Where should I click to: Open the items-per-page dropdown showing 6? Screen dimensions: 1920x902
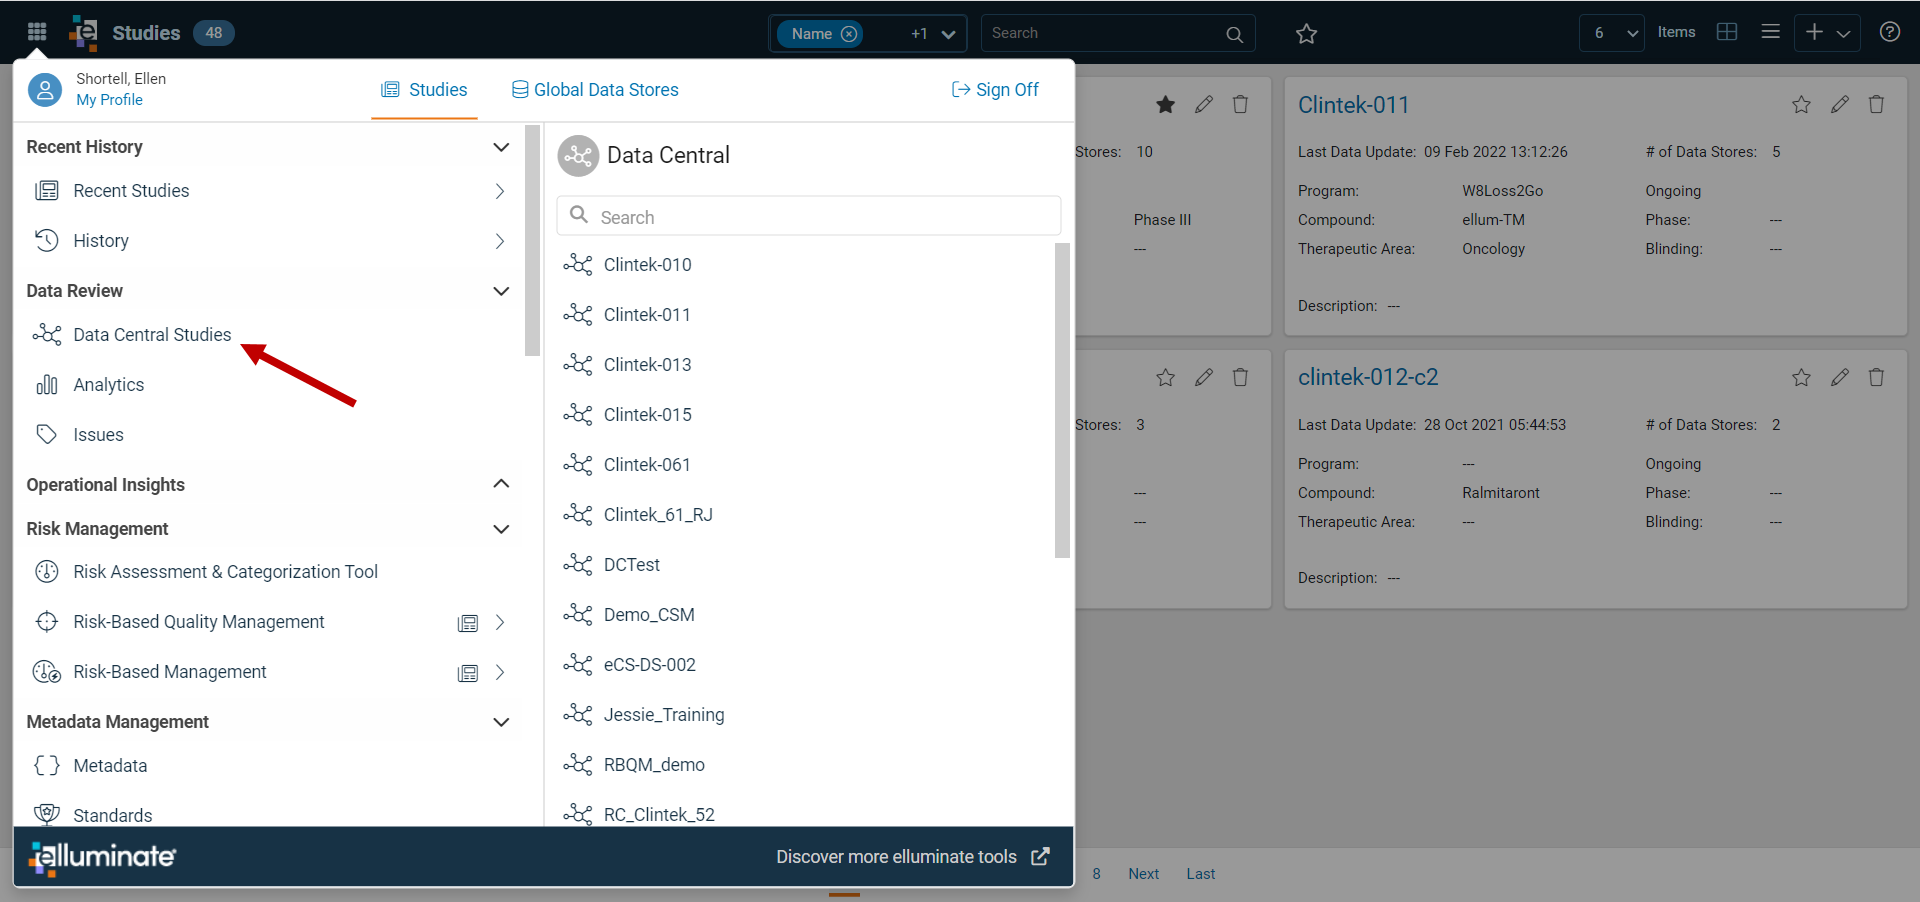point(1612,33)
